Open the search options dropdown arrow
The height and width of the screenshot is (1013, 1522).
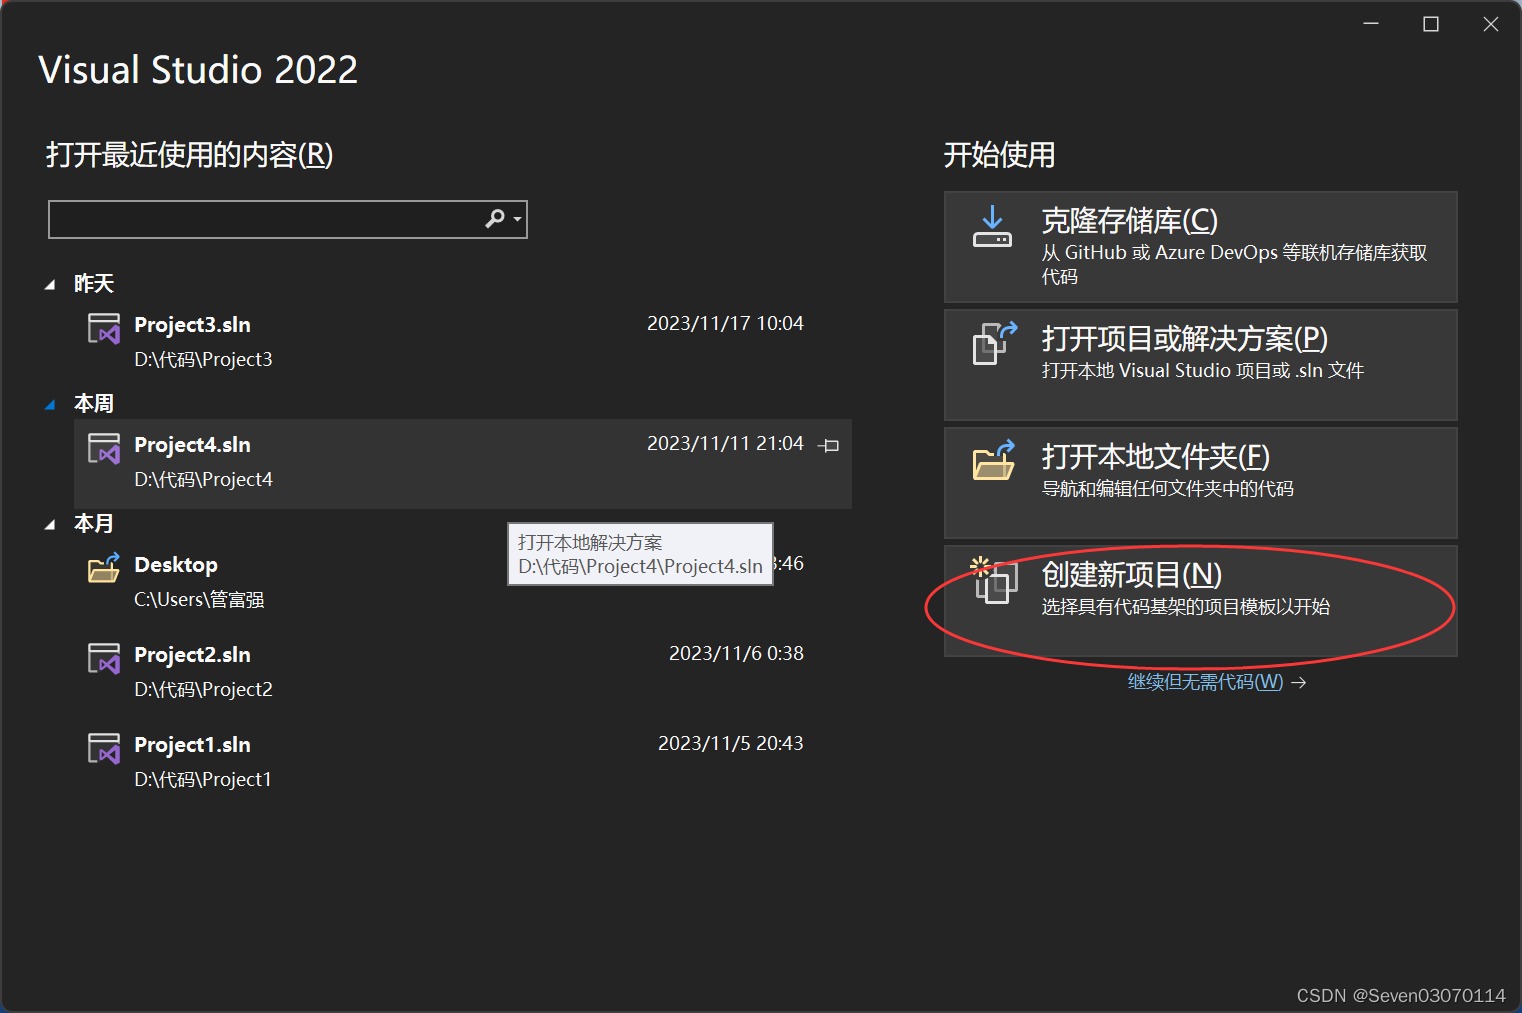pyautogui.click(x=517, y=219)
